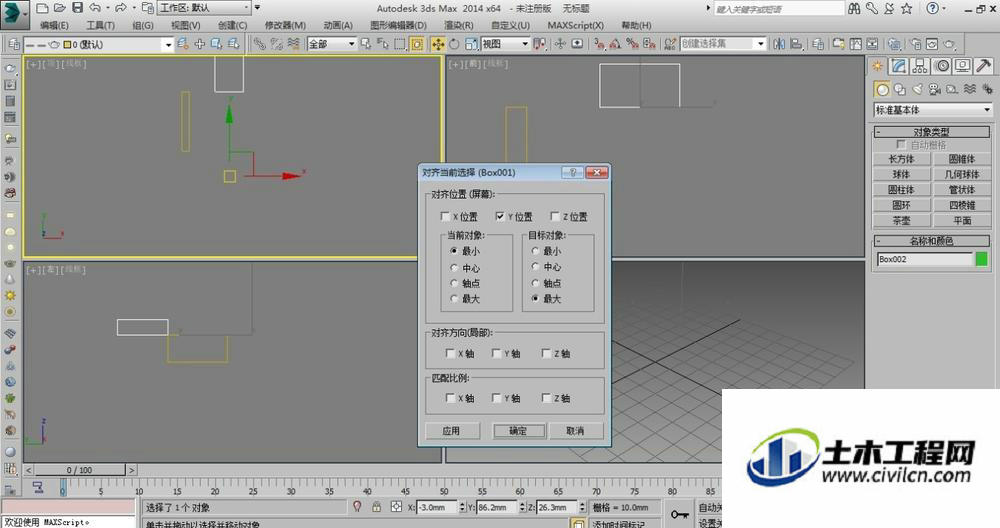Toggle the Angle Snap icon

[x=615, y=43]
